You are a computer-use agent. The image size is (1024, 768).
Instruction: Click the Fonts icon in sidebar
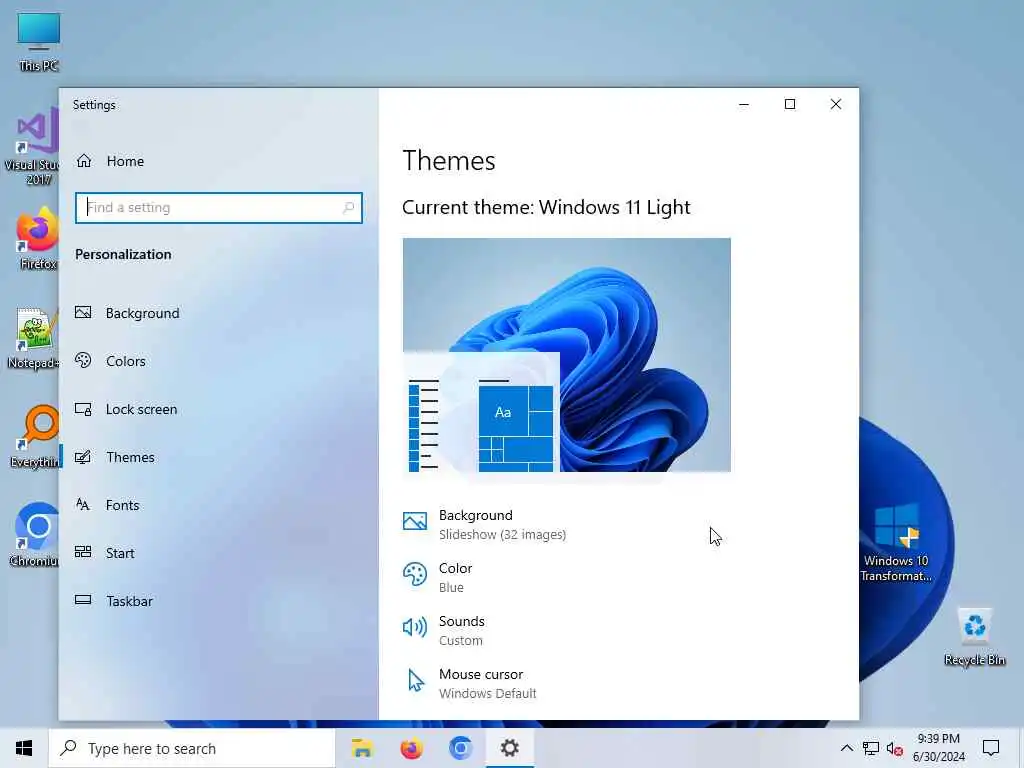coord(83,504)
